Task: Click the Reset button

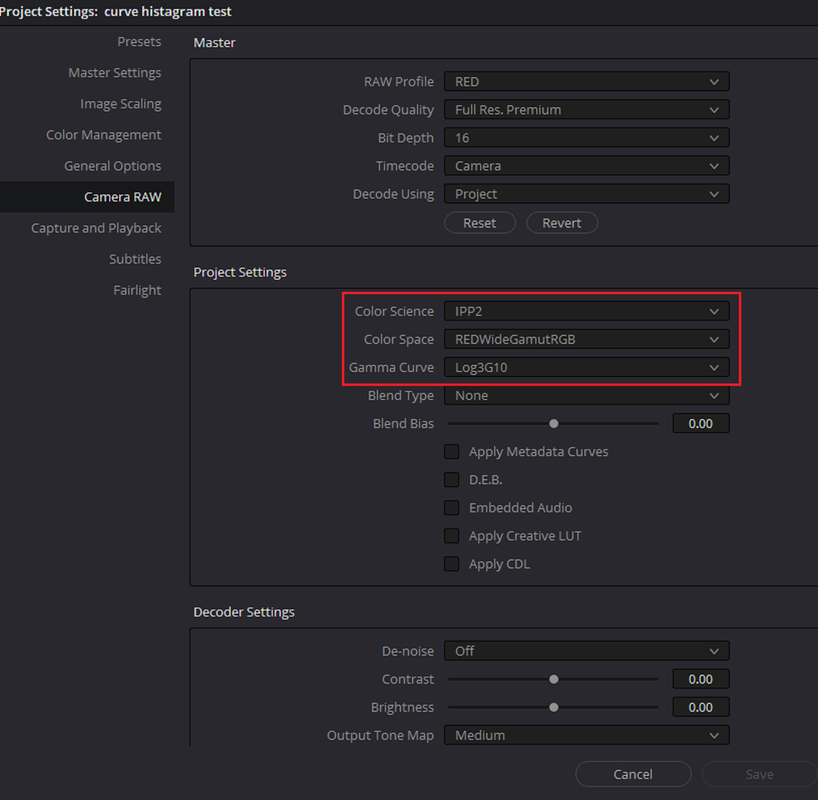Action: [480, 223]
